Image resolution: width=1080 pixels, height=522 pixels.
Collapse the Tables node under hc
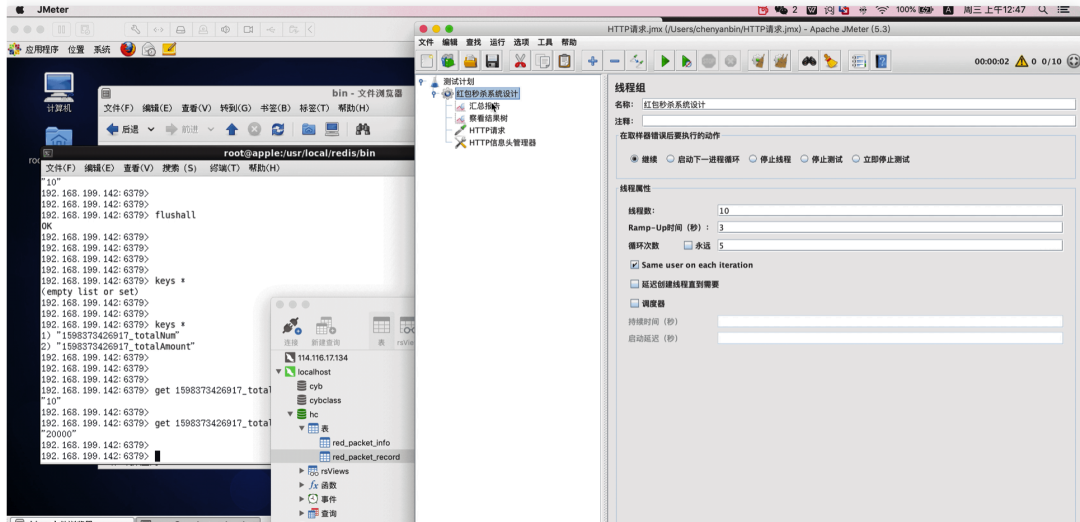point(302,428)
